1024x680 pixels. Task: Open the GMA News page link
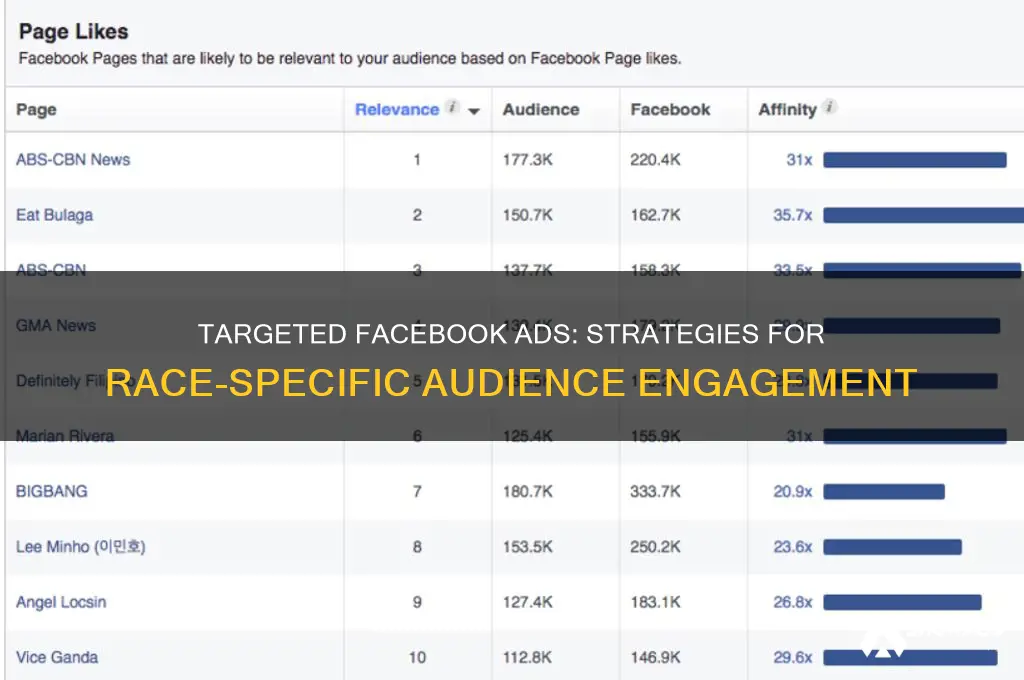(56, 325)
